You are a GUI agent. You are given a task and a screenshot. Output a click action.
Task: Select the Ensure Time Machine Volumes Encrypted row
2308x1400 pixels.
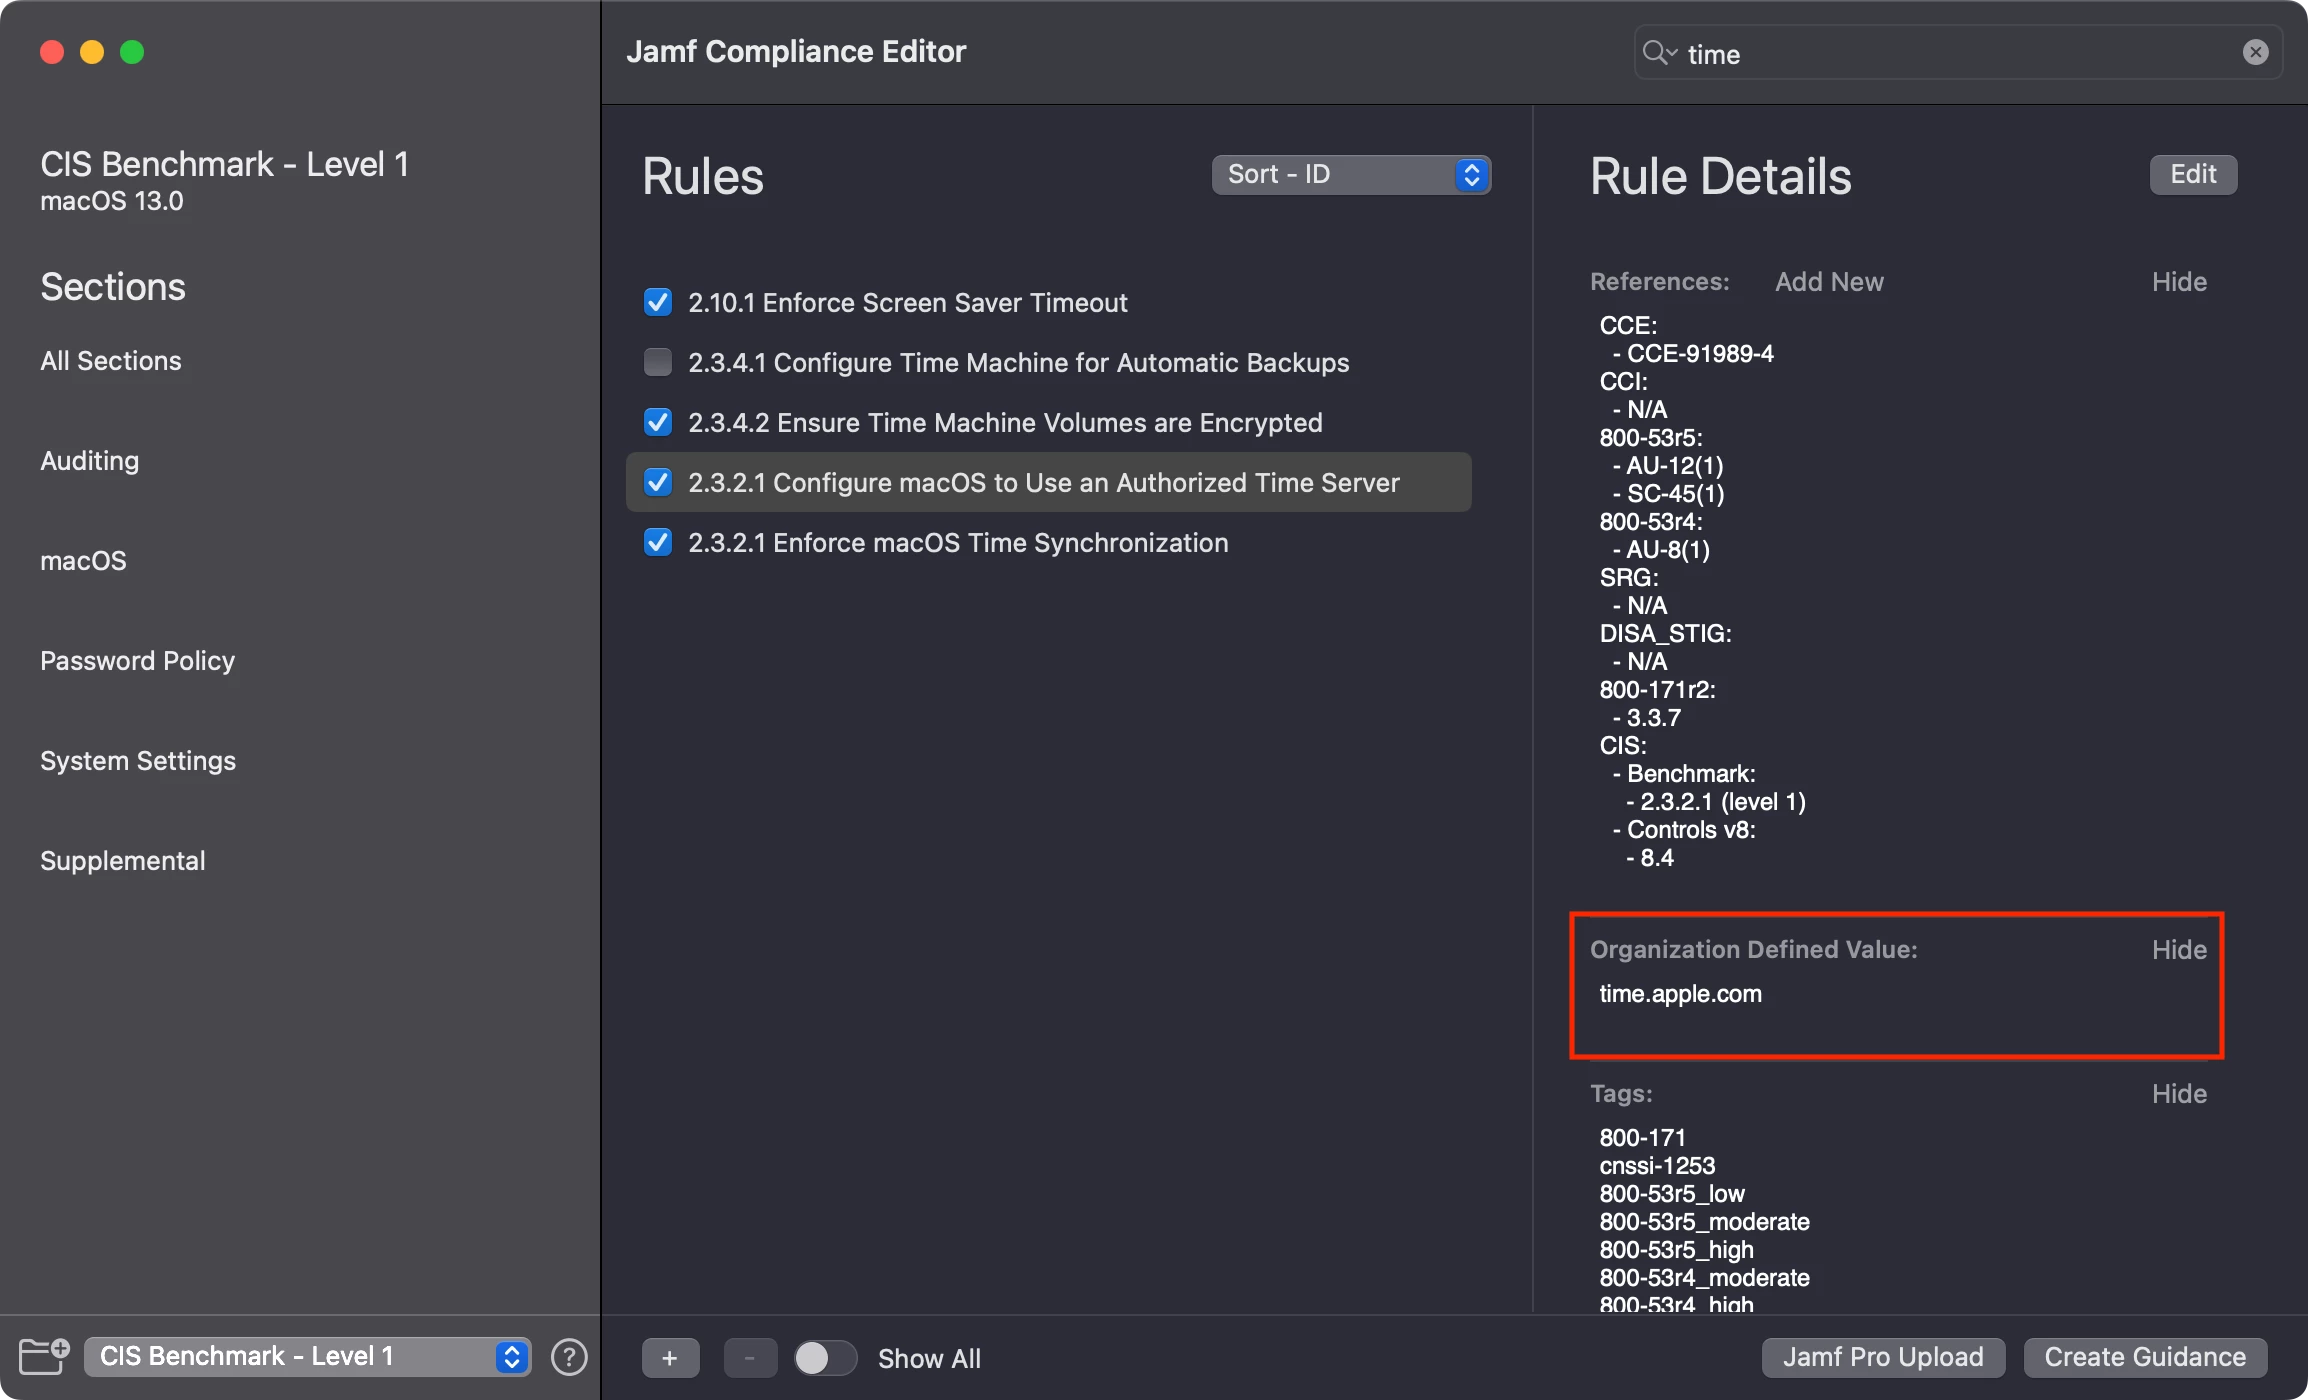[1048, 422]
